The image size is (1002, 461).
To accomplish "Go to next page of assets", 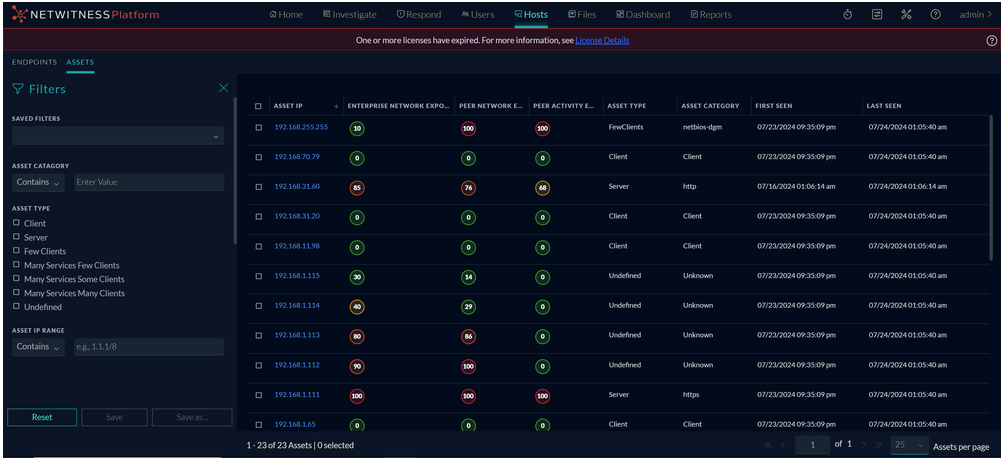I will pos(864,445).
